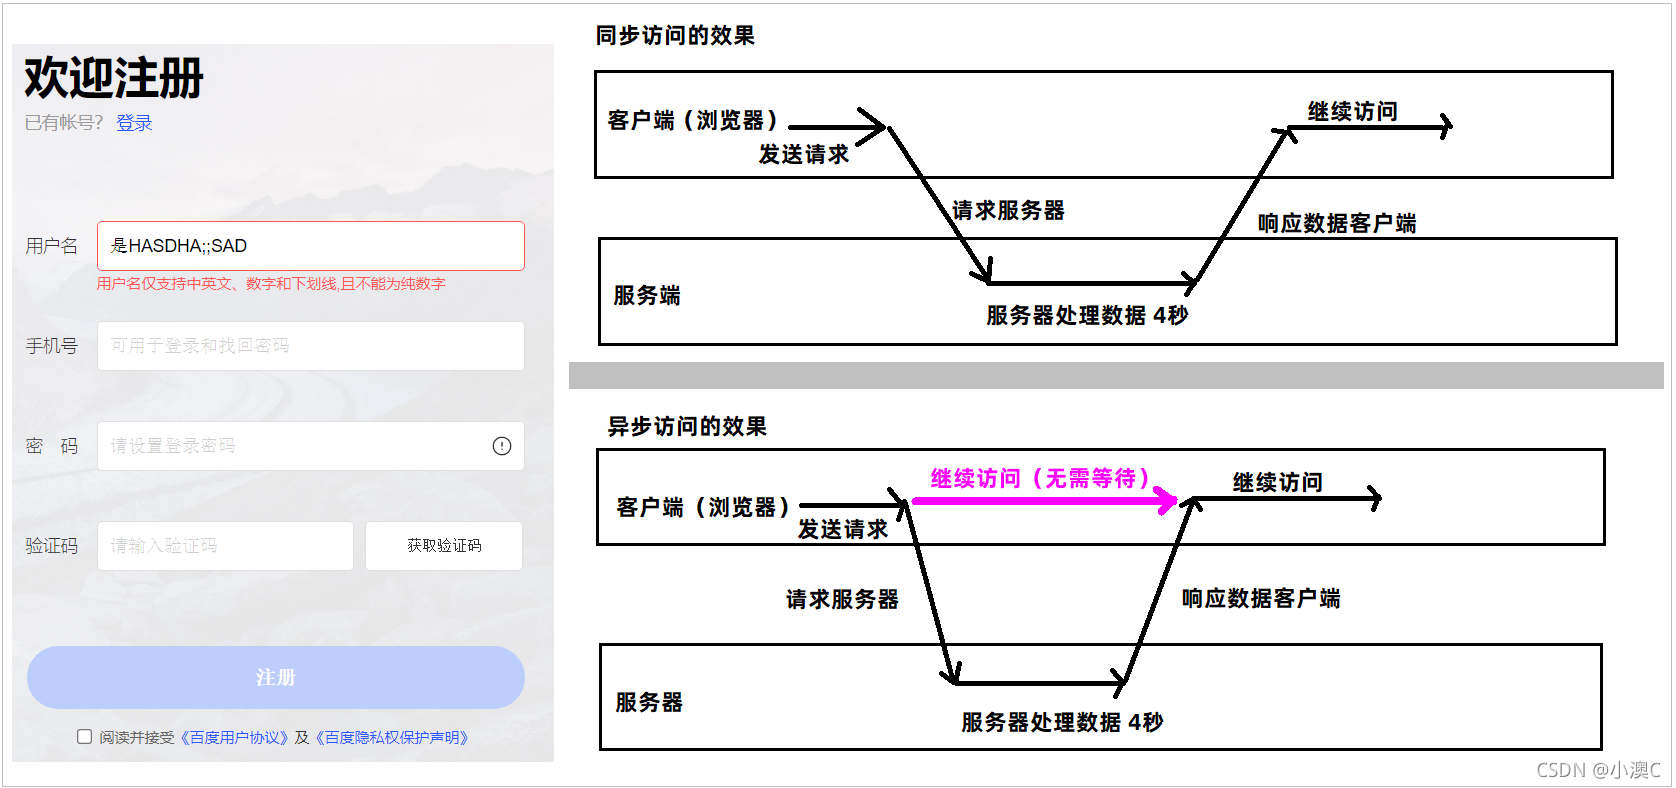Click the magenta 继续访问（无需等待） label

point(1041,479)
